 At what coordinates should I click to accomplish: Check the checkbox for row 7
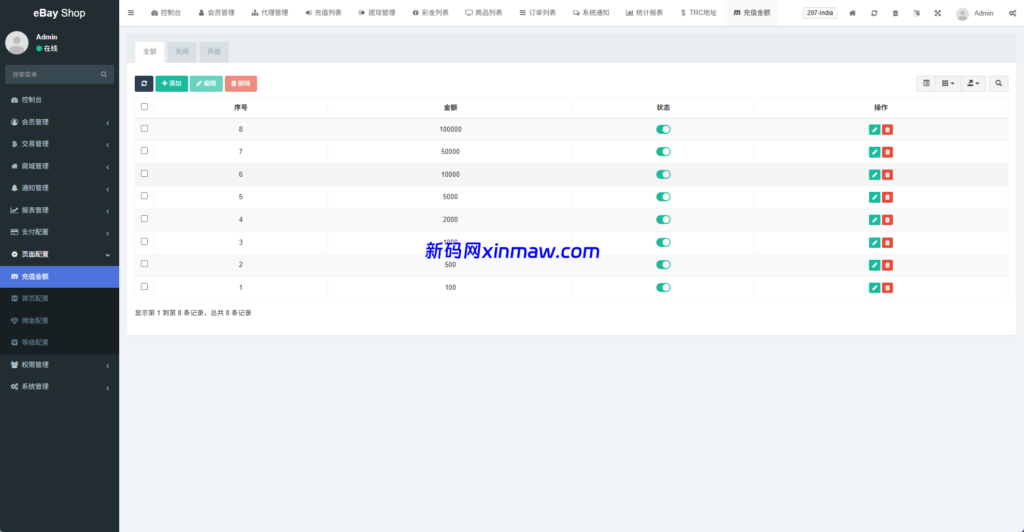[144, 151]
